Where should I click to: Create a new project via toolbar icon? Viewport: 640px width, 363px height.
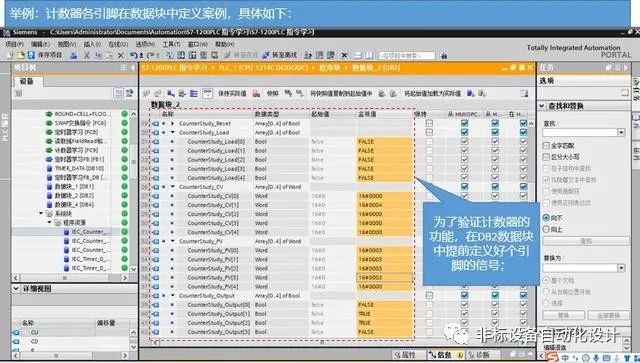pyautogui.click(x=10, y=55)
